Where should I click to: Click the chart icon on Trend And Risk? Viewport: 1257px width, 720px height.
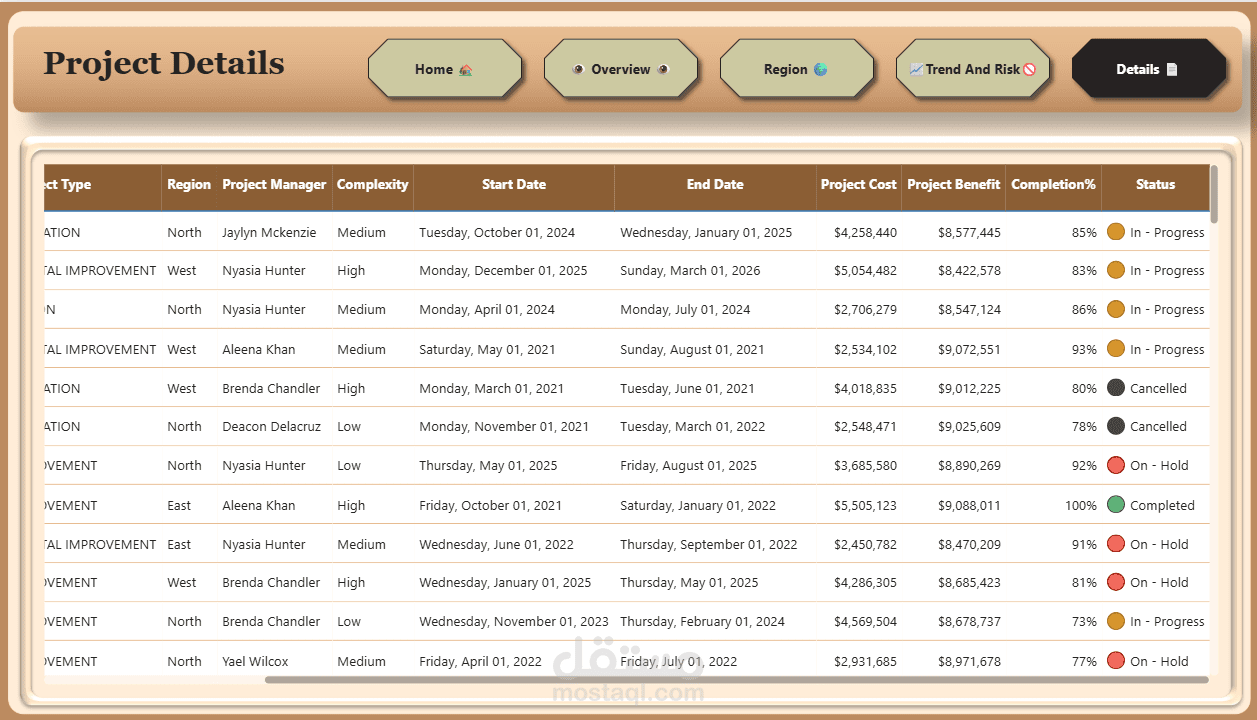pyautogui.click(x=916, y=70)
